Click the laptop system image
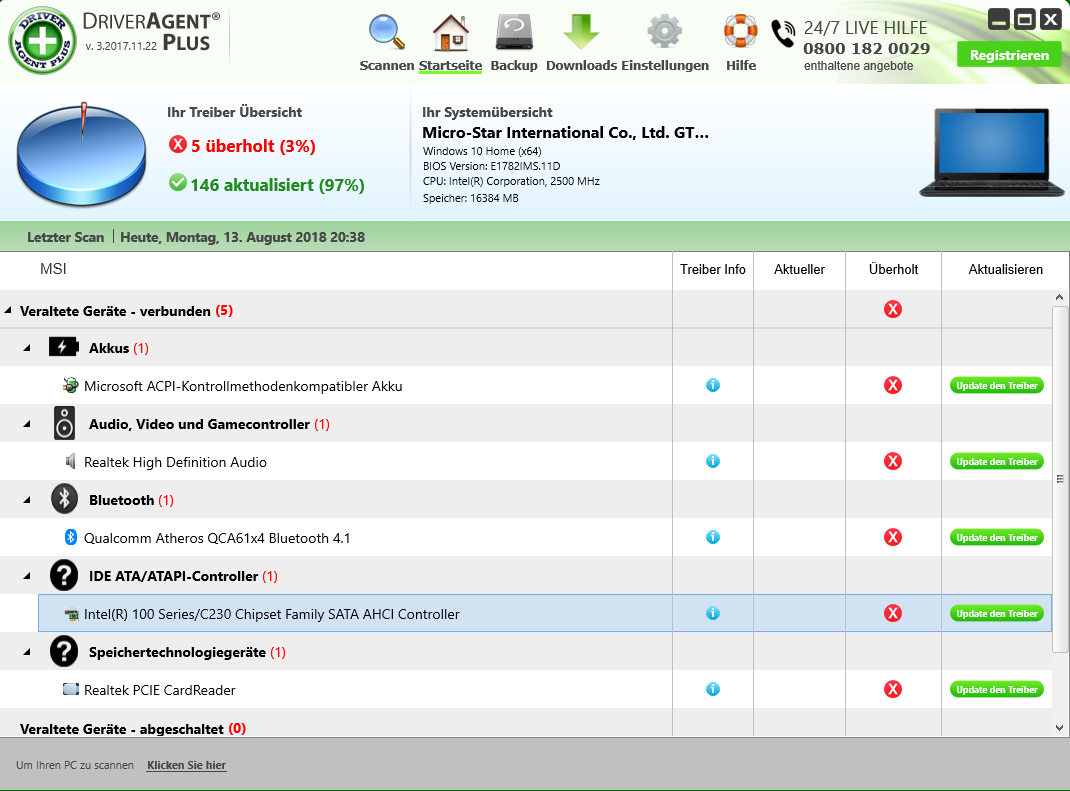This screenshot has height=791, width=1070. pyautogui.click(x=992, y=152)
